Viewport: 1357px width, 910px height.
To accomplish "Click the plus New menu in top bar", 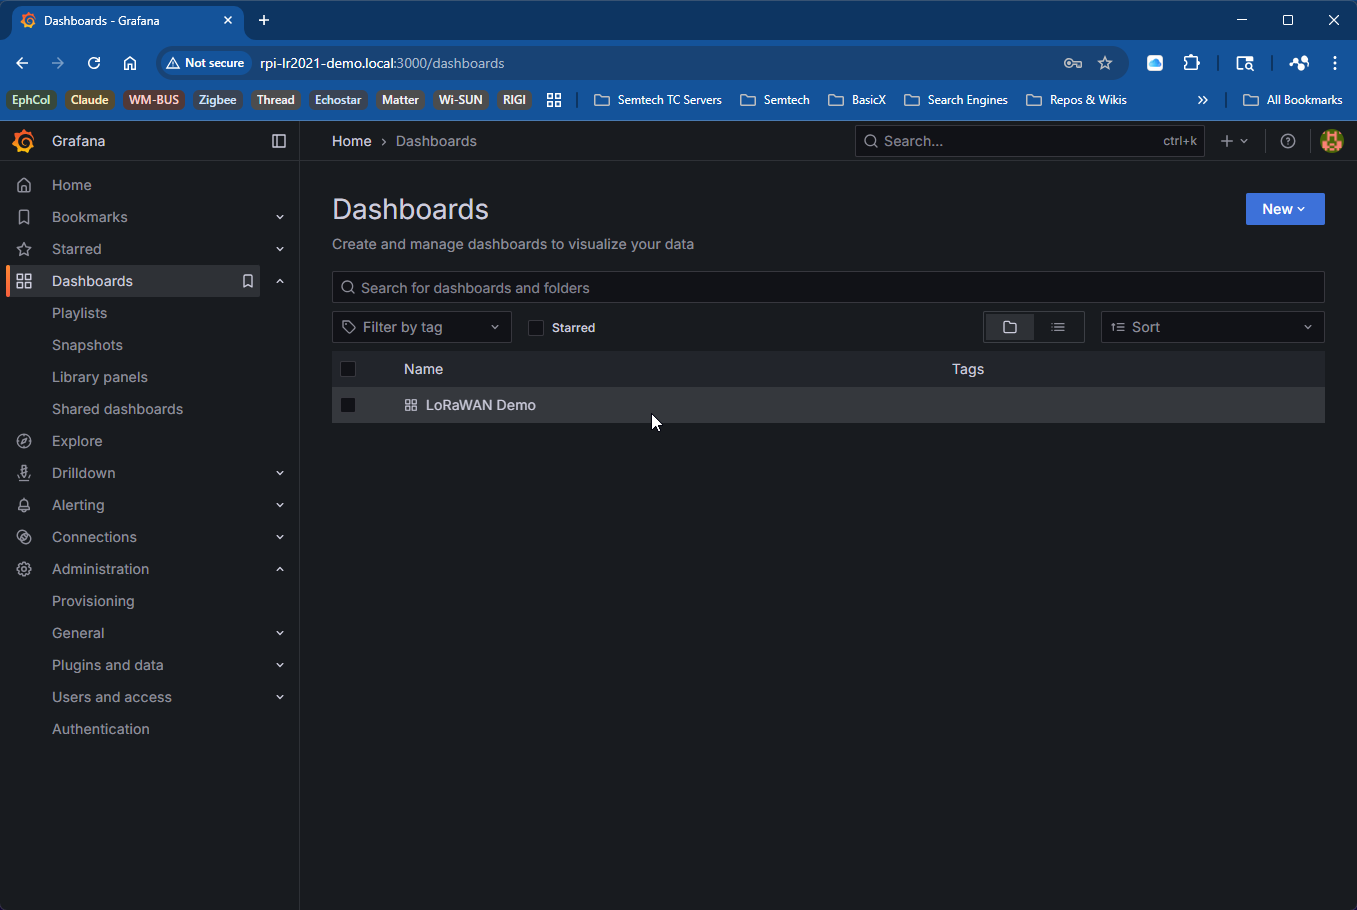I will point(1234,141).
